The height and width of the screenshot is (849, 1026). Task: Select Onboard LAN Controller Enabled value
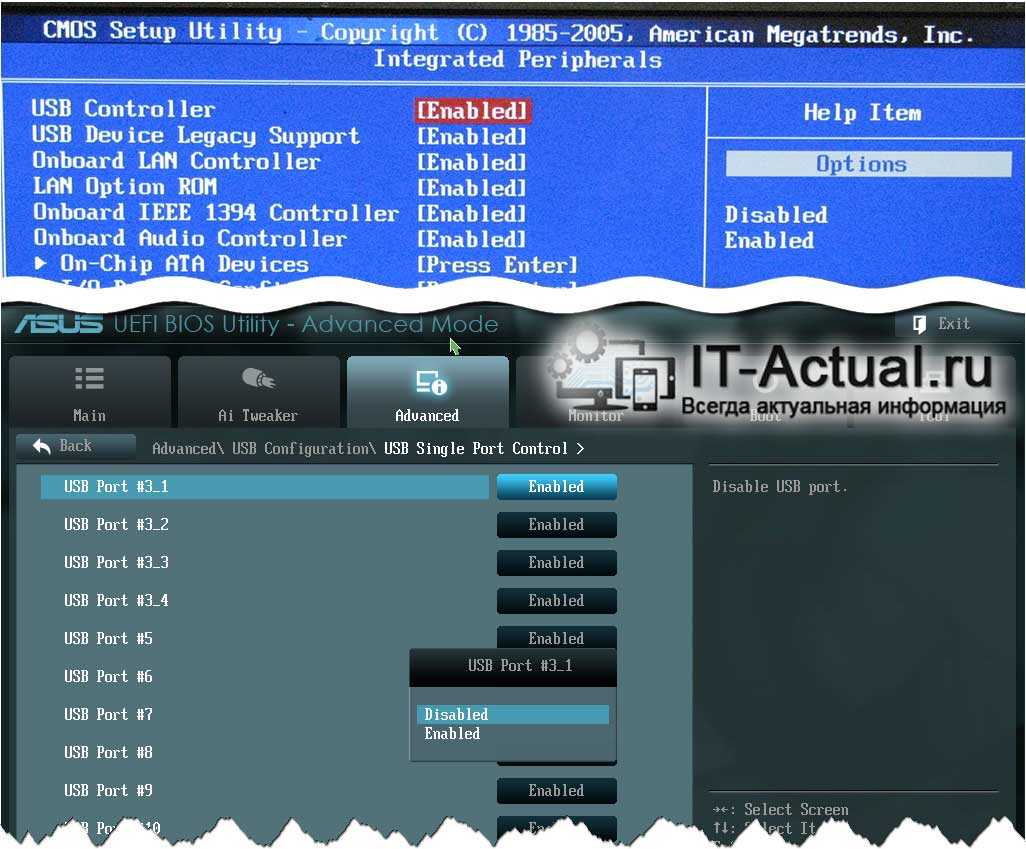click(472, 162)
